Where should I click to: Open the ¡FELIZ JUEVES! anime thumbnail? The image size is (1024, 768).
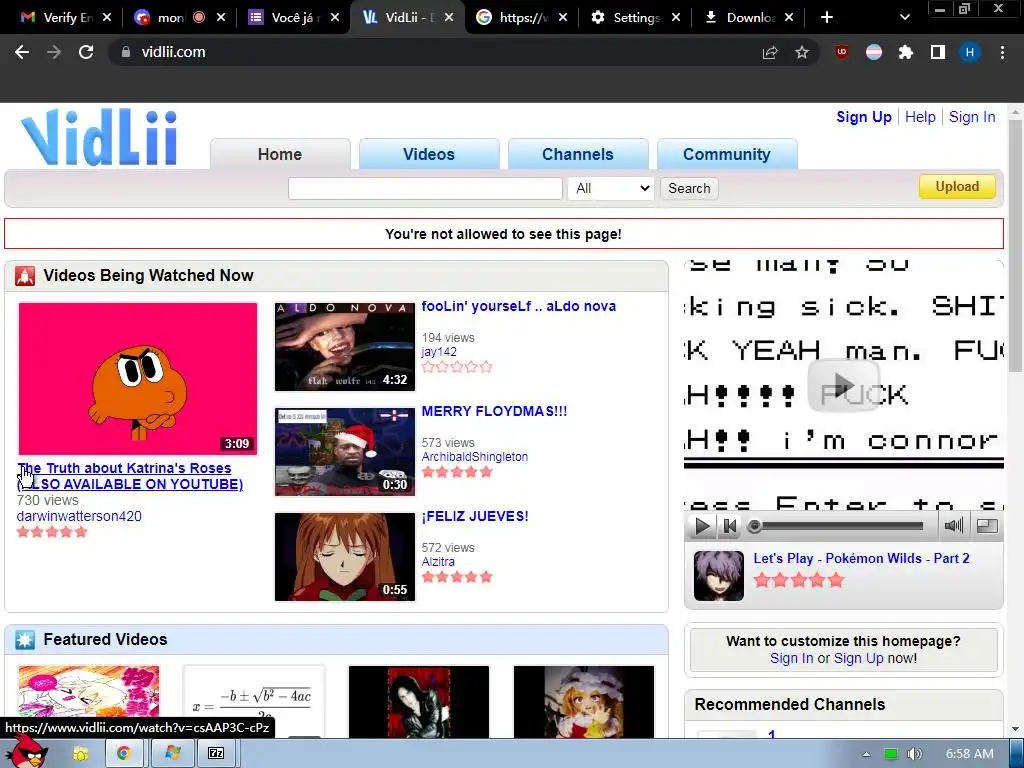345,557
